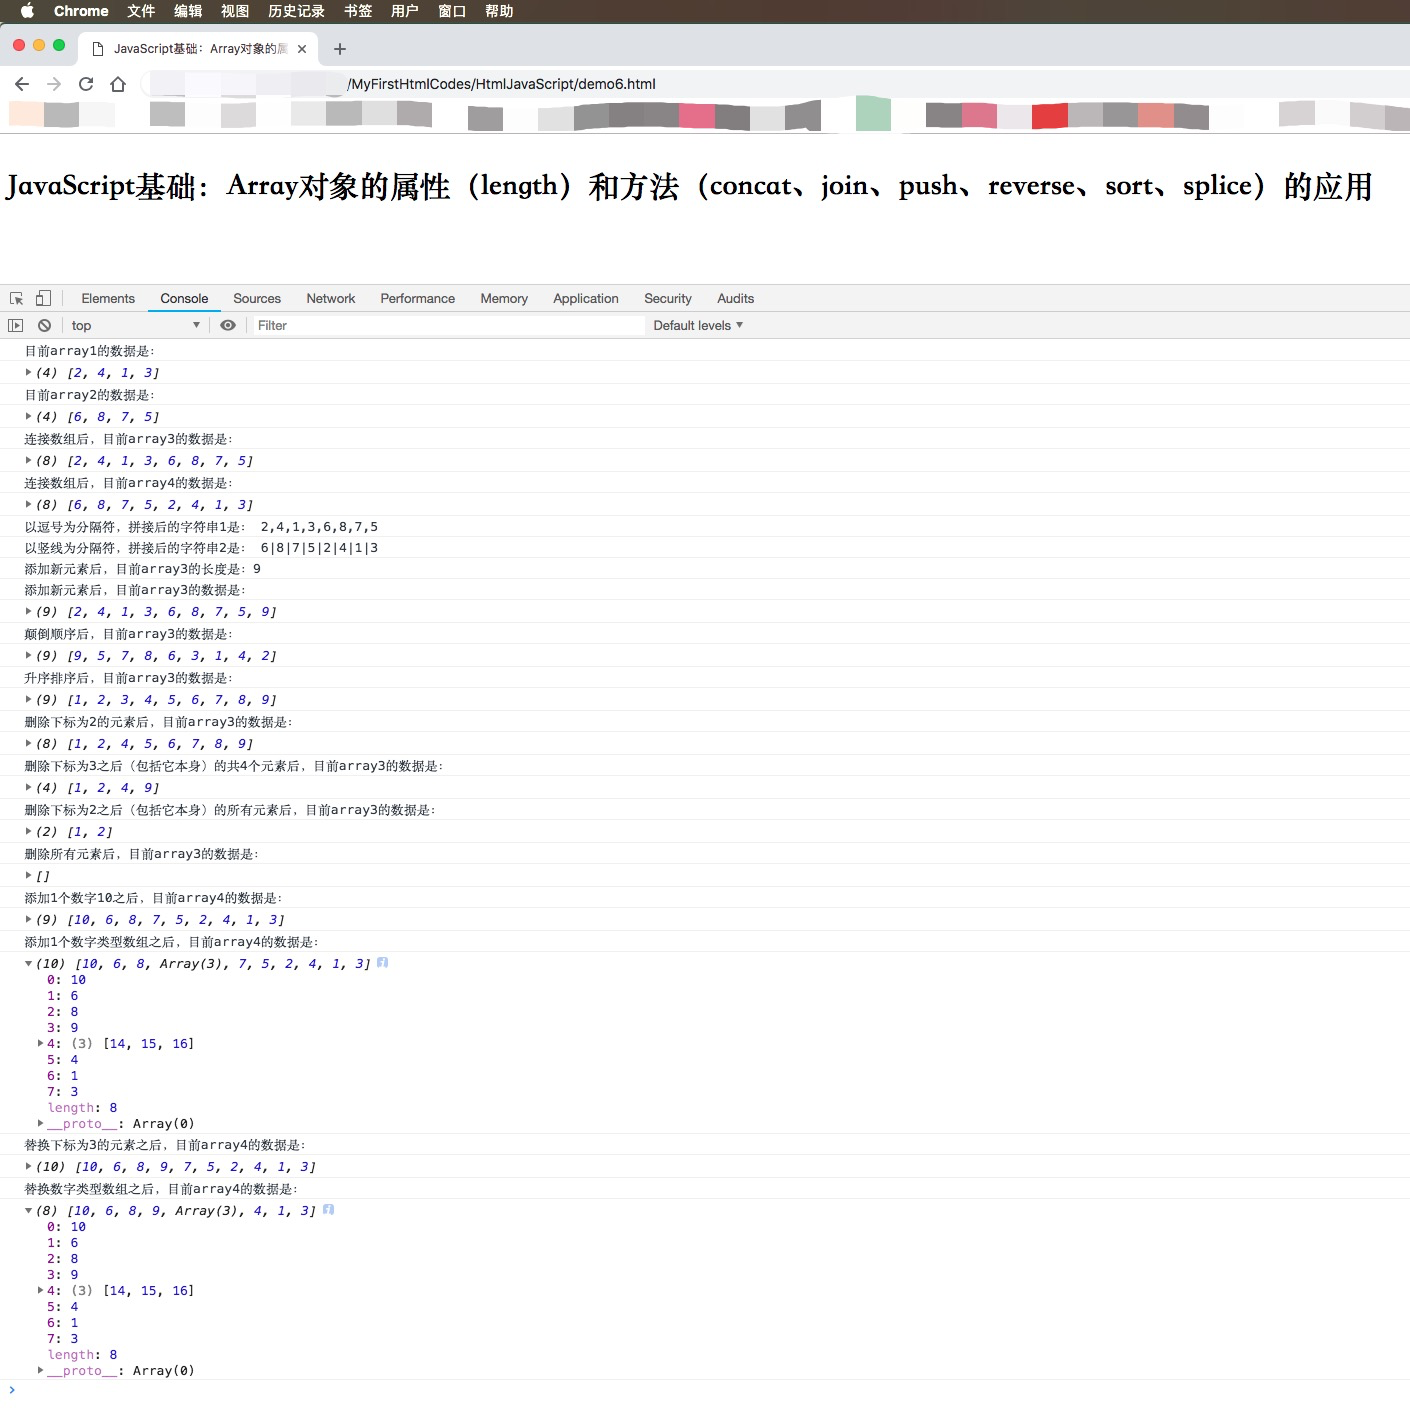The width and height of the screenshot is (1410, 1411).
Task: Expand the empty [] array
Action: (x=28, y=875)
